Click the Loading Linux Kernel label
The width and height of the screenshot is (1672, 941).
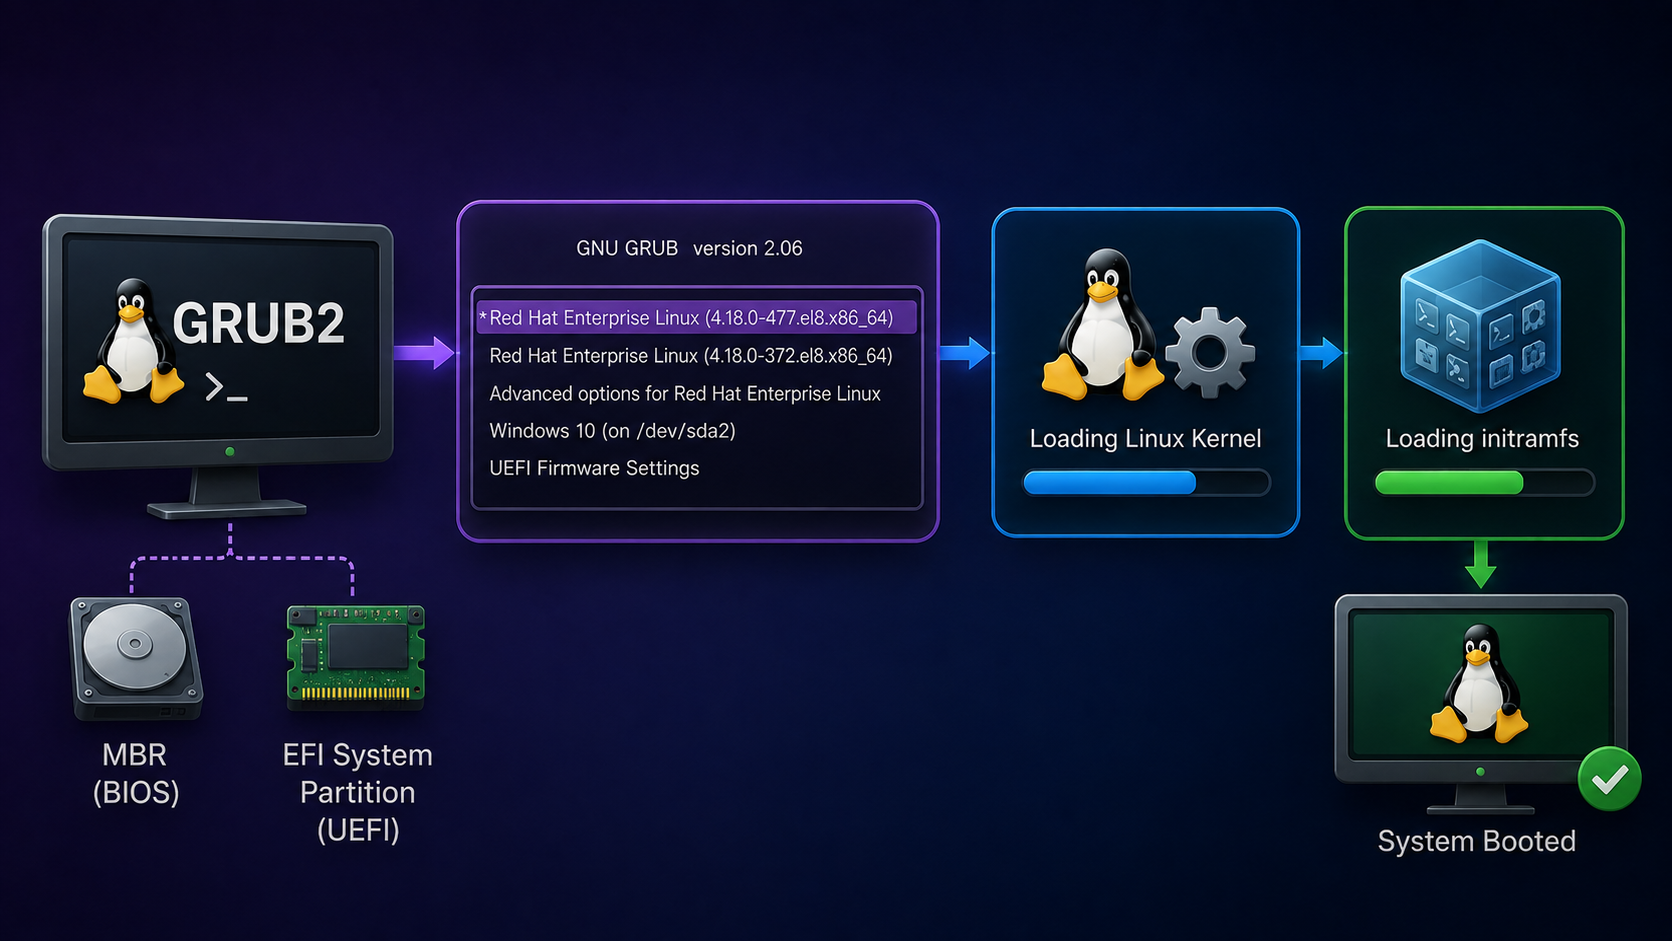(x=1145, y=439)
